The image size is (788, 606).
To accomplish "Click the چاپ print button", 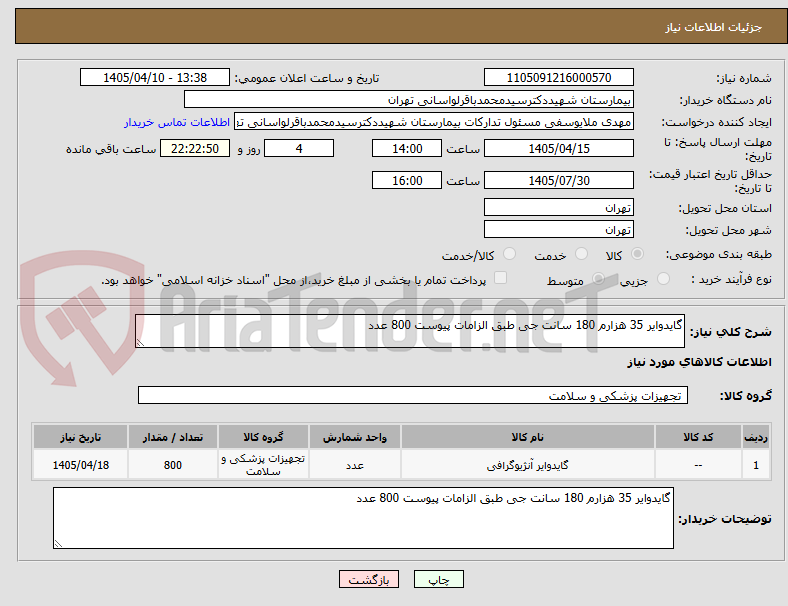I will (439, 579).
